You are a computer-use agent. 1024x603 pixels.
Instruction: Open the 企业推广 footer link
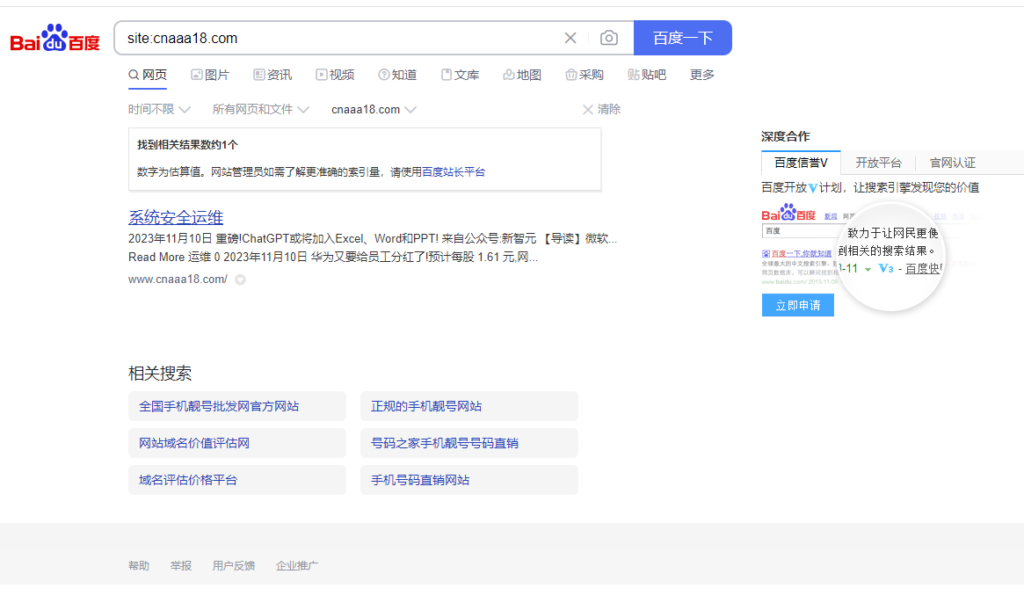pos(296,566)
